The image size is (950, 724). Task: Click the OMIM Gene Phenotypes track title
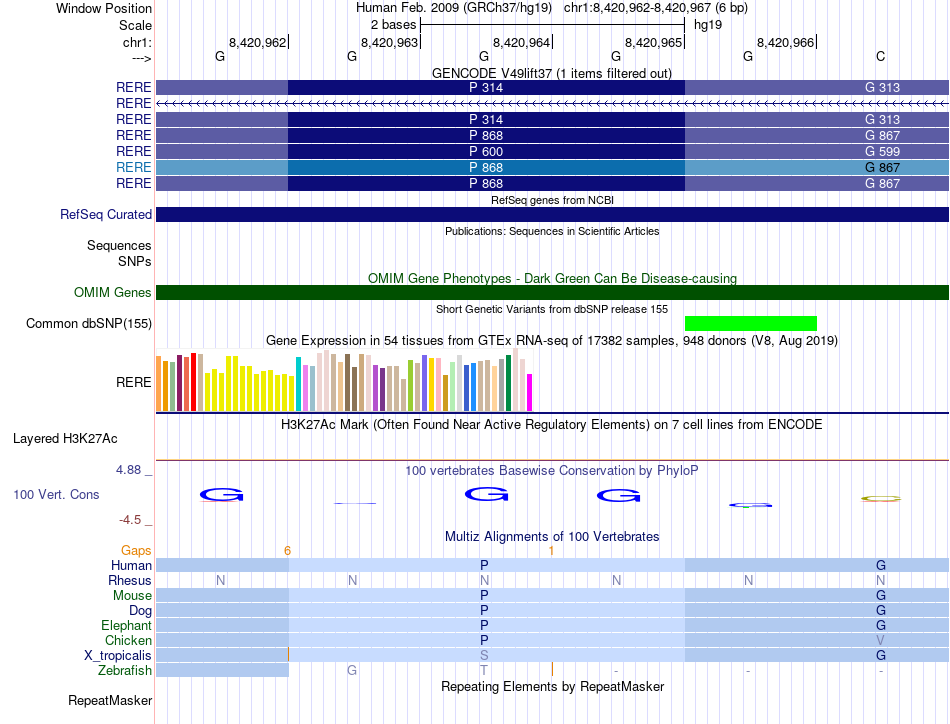tap(552, 278)
